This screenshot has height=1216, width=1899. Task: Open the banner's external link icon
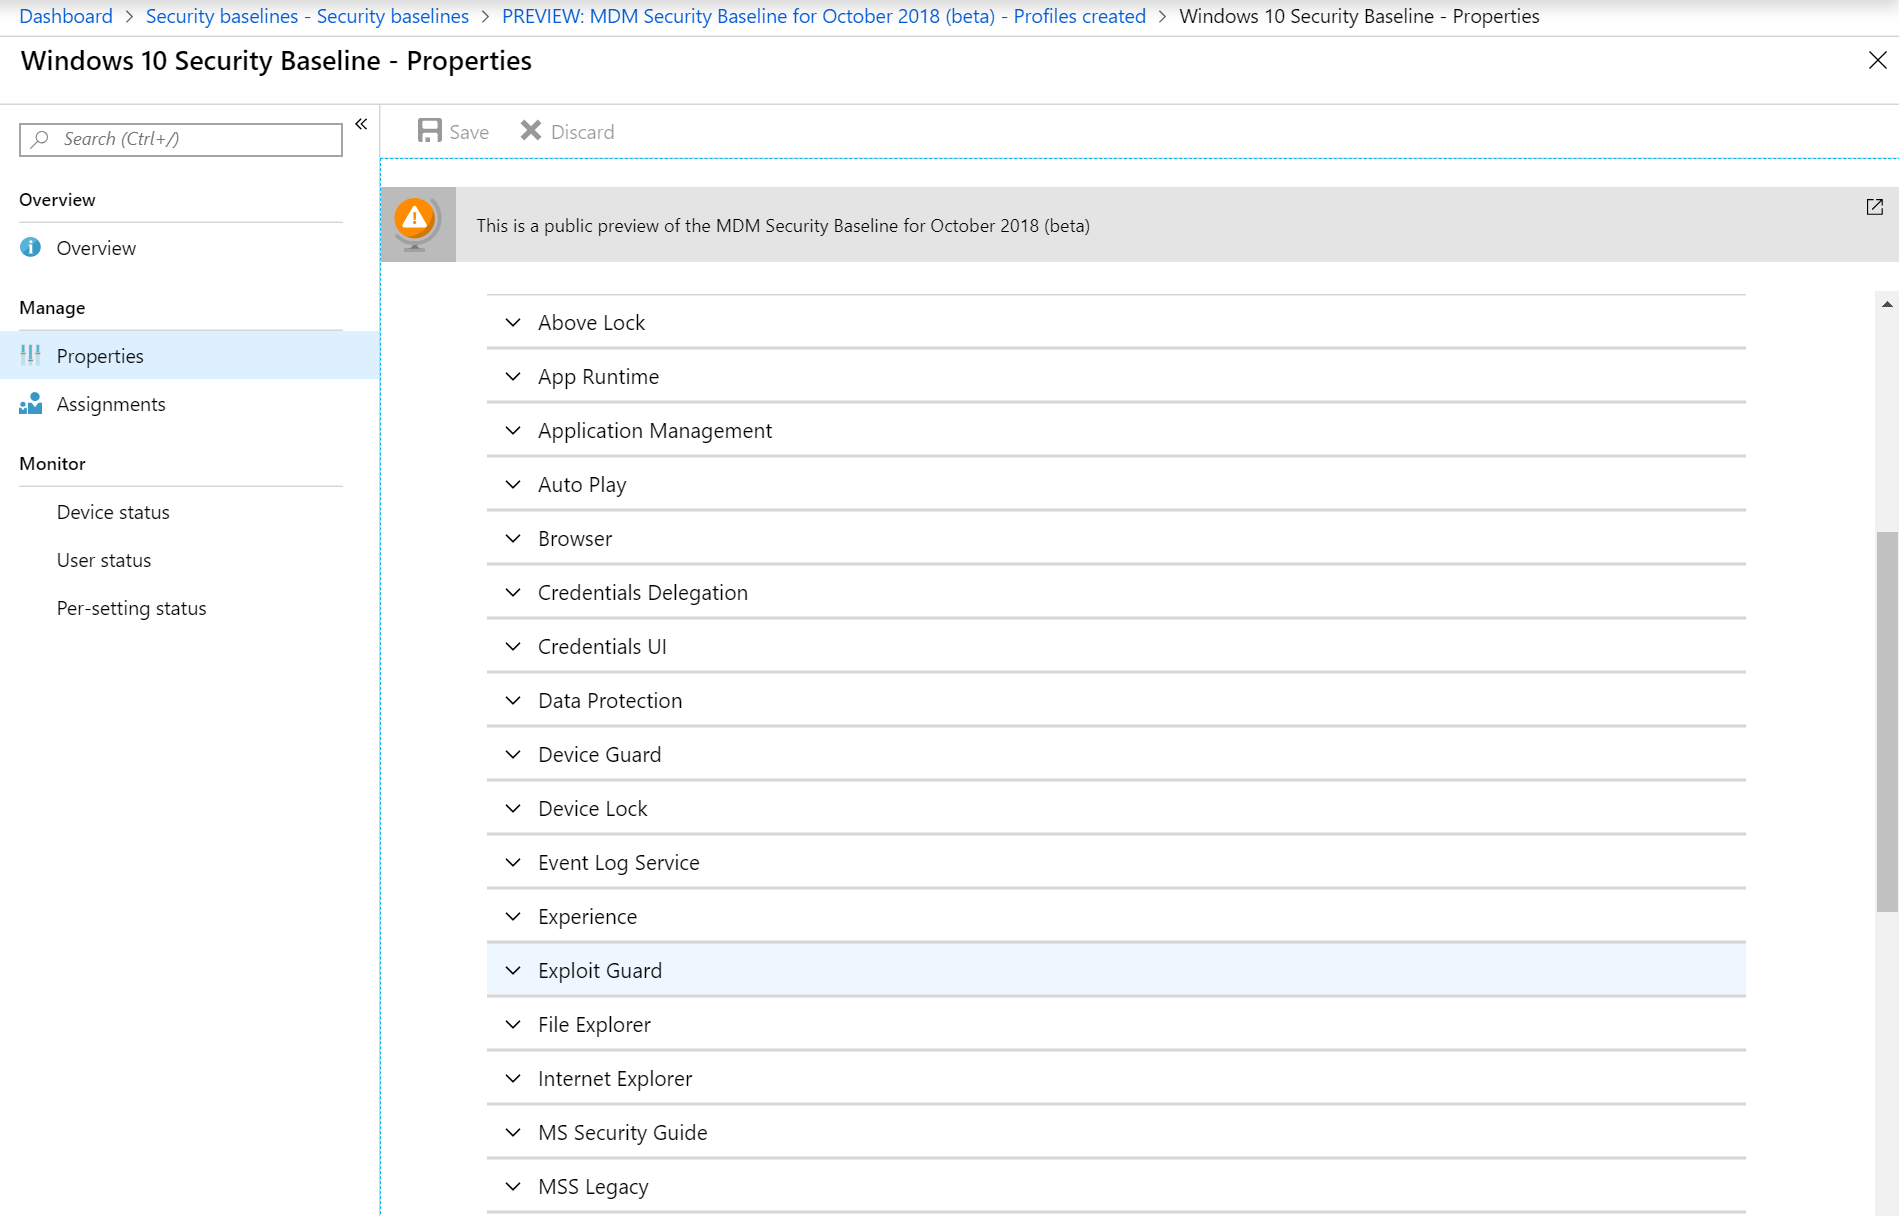click(x=1874, y=207)
